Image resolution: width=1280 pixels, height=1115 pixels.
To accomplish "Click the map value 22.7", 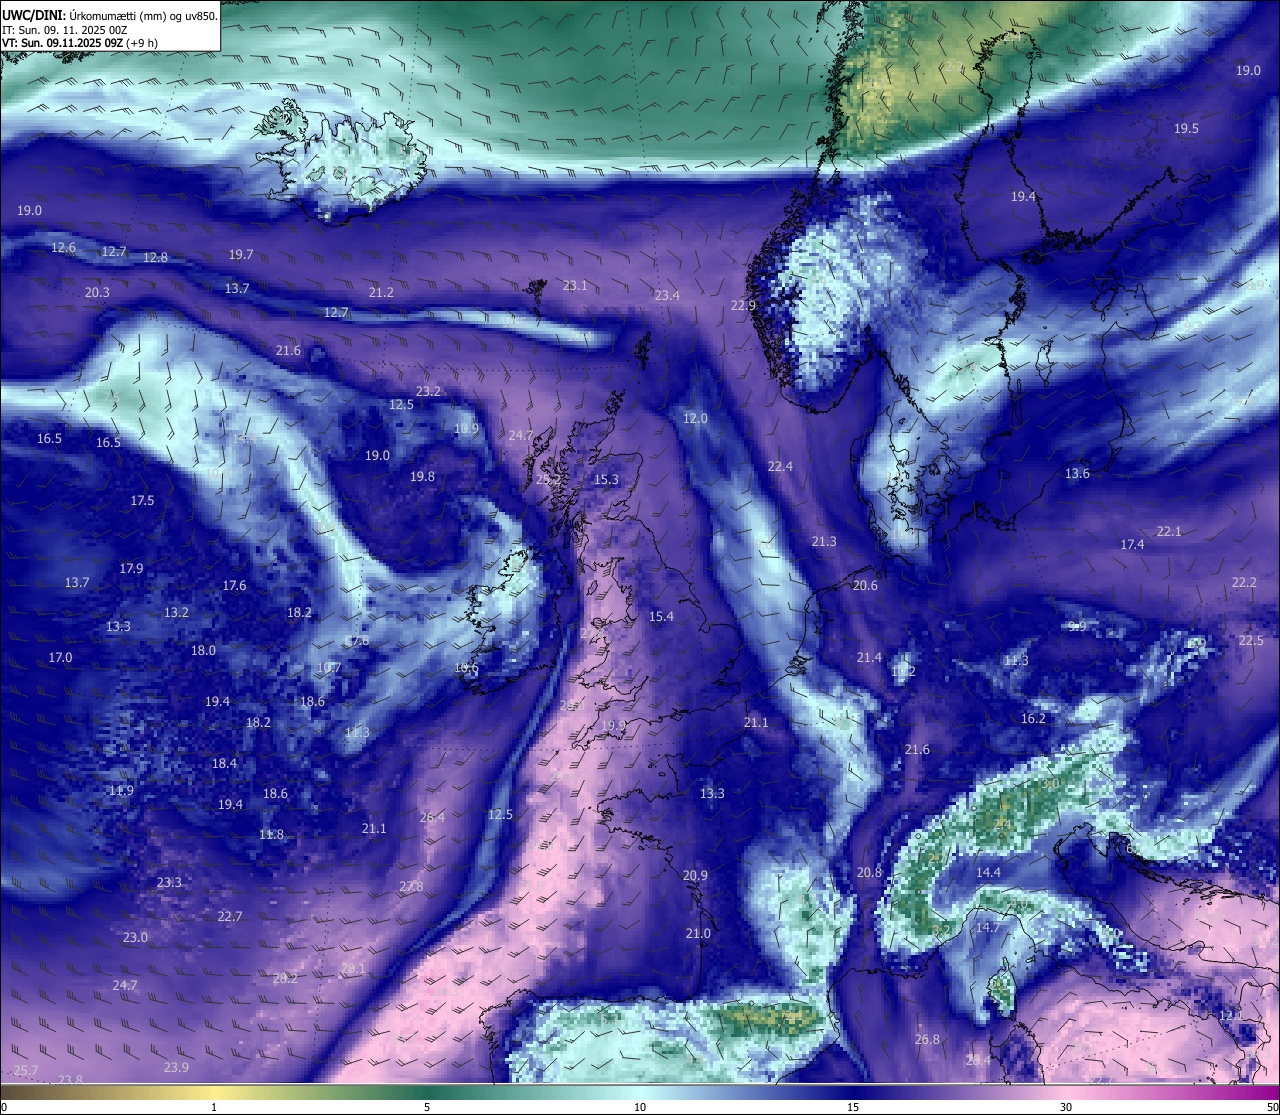I will click(230, 917).
